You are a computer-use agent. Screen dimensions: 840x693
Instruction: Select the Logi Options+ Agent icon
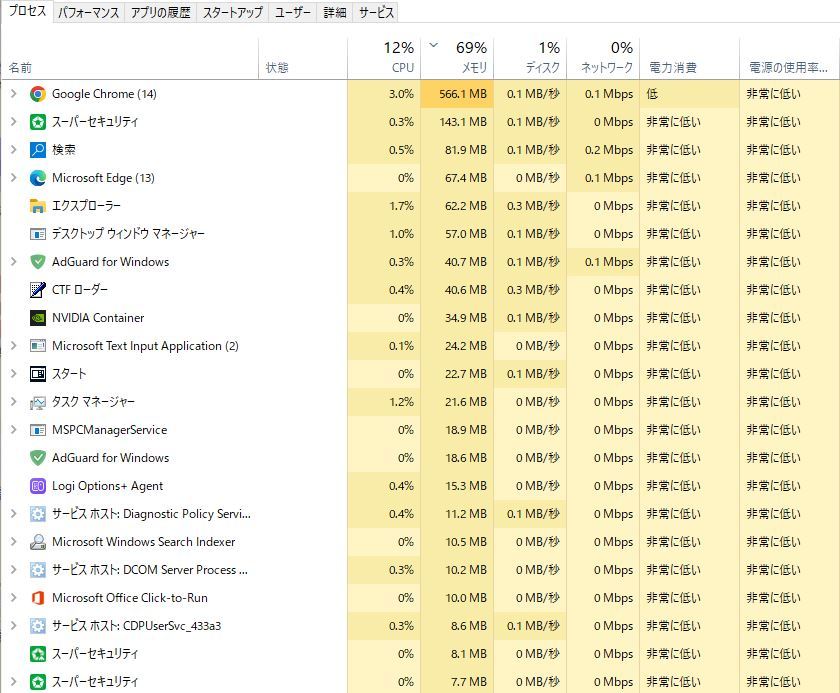point(38,486)
